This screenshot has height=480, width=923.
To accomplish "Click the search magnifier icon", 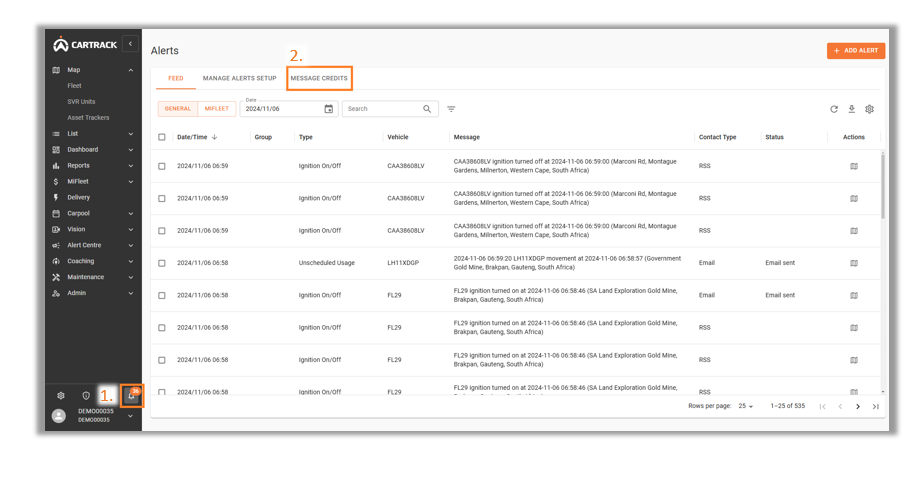I will 427,109.
